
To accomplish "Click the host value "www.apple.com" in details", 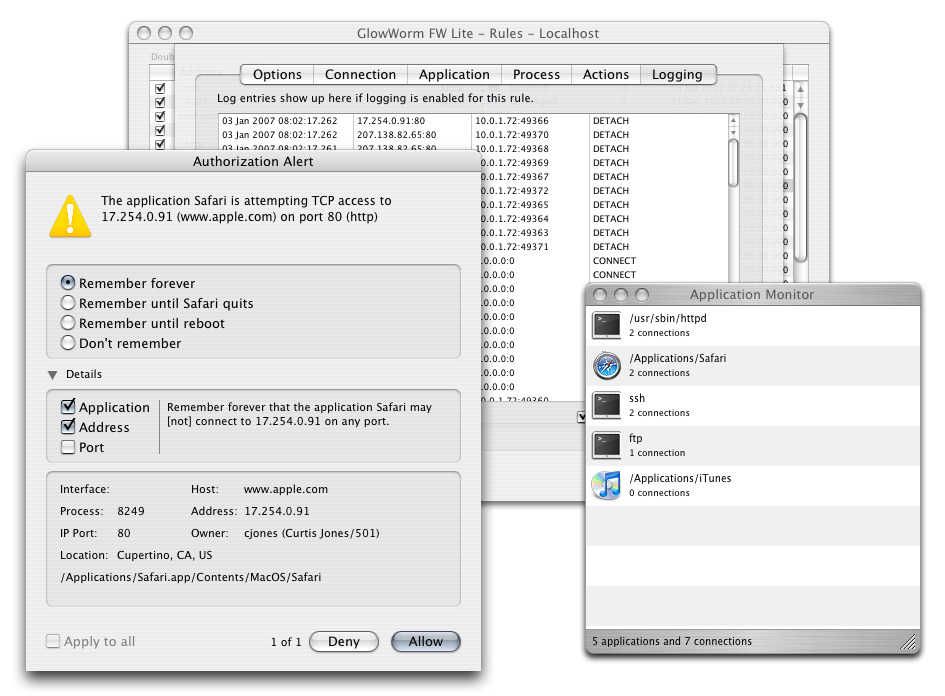I will (x=286, y=489).
